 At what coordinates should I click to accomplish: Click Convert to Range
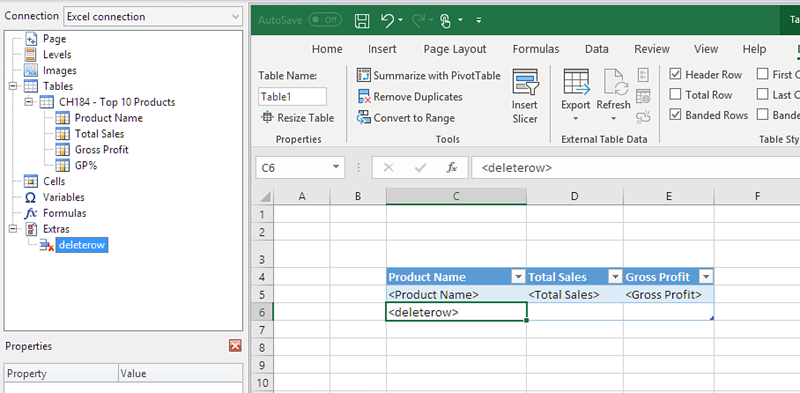pyautogui.click(x=406, y=118)
